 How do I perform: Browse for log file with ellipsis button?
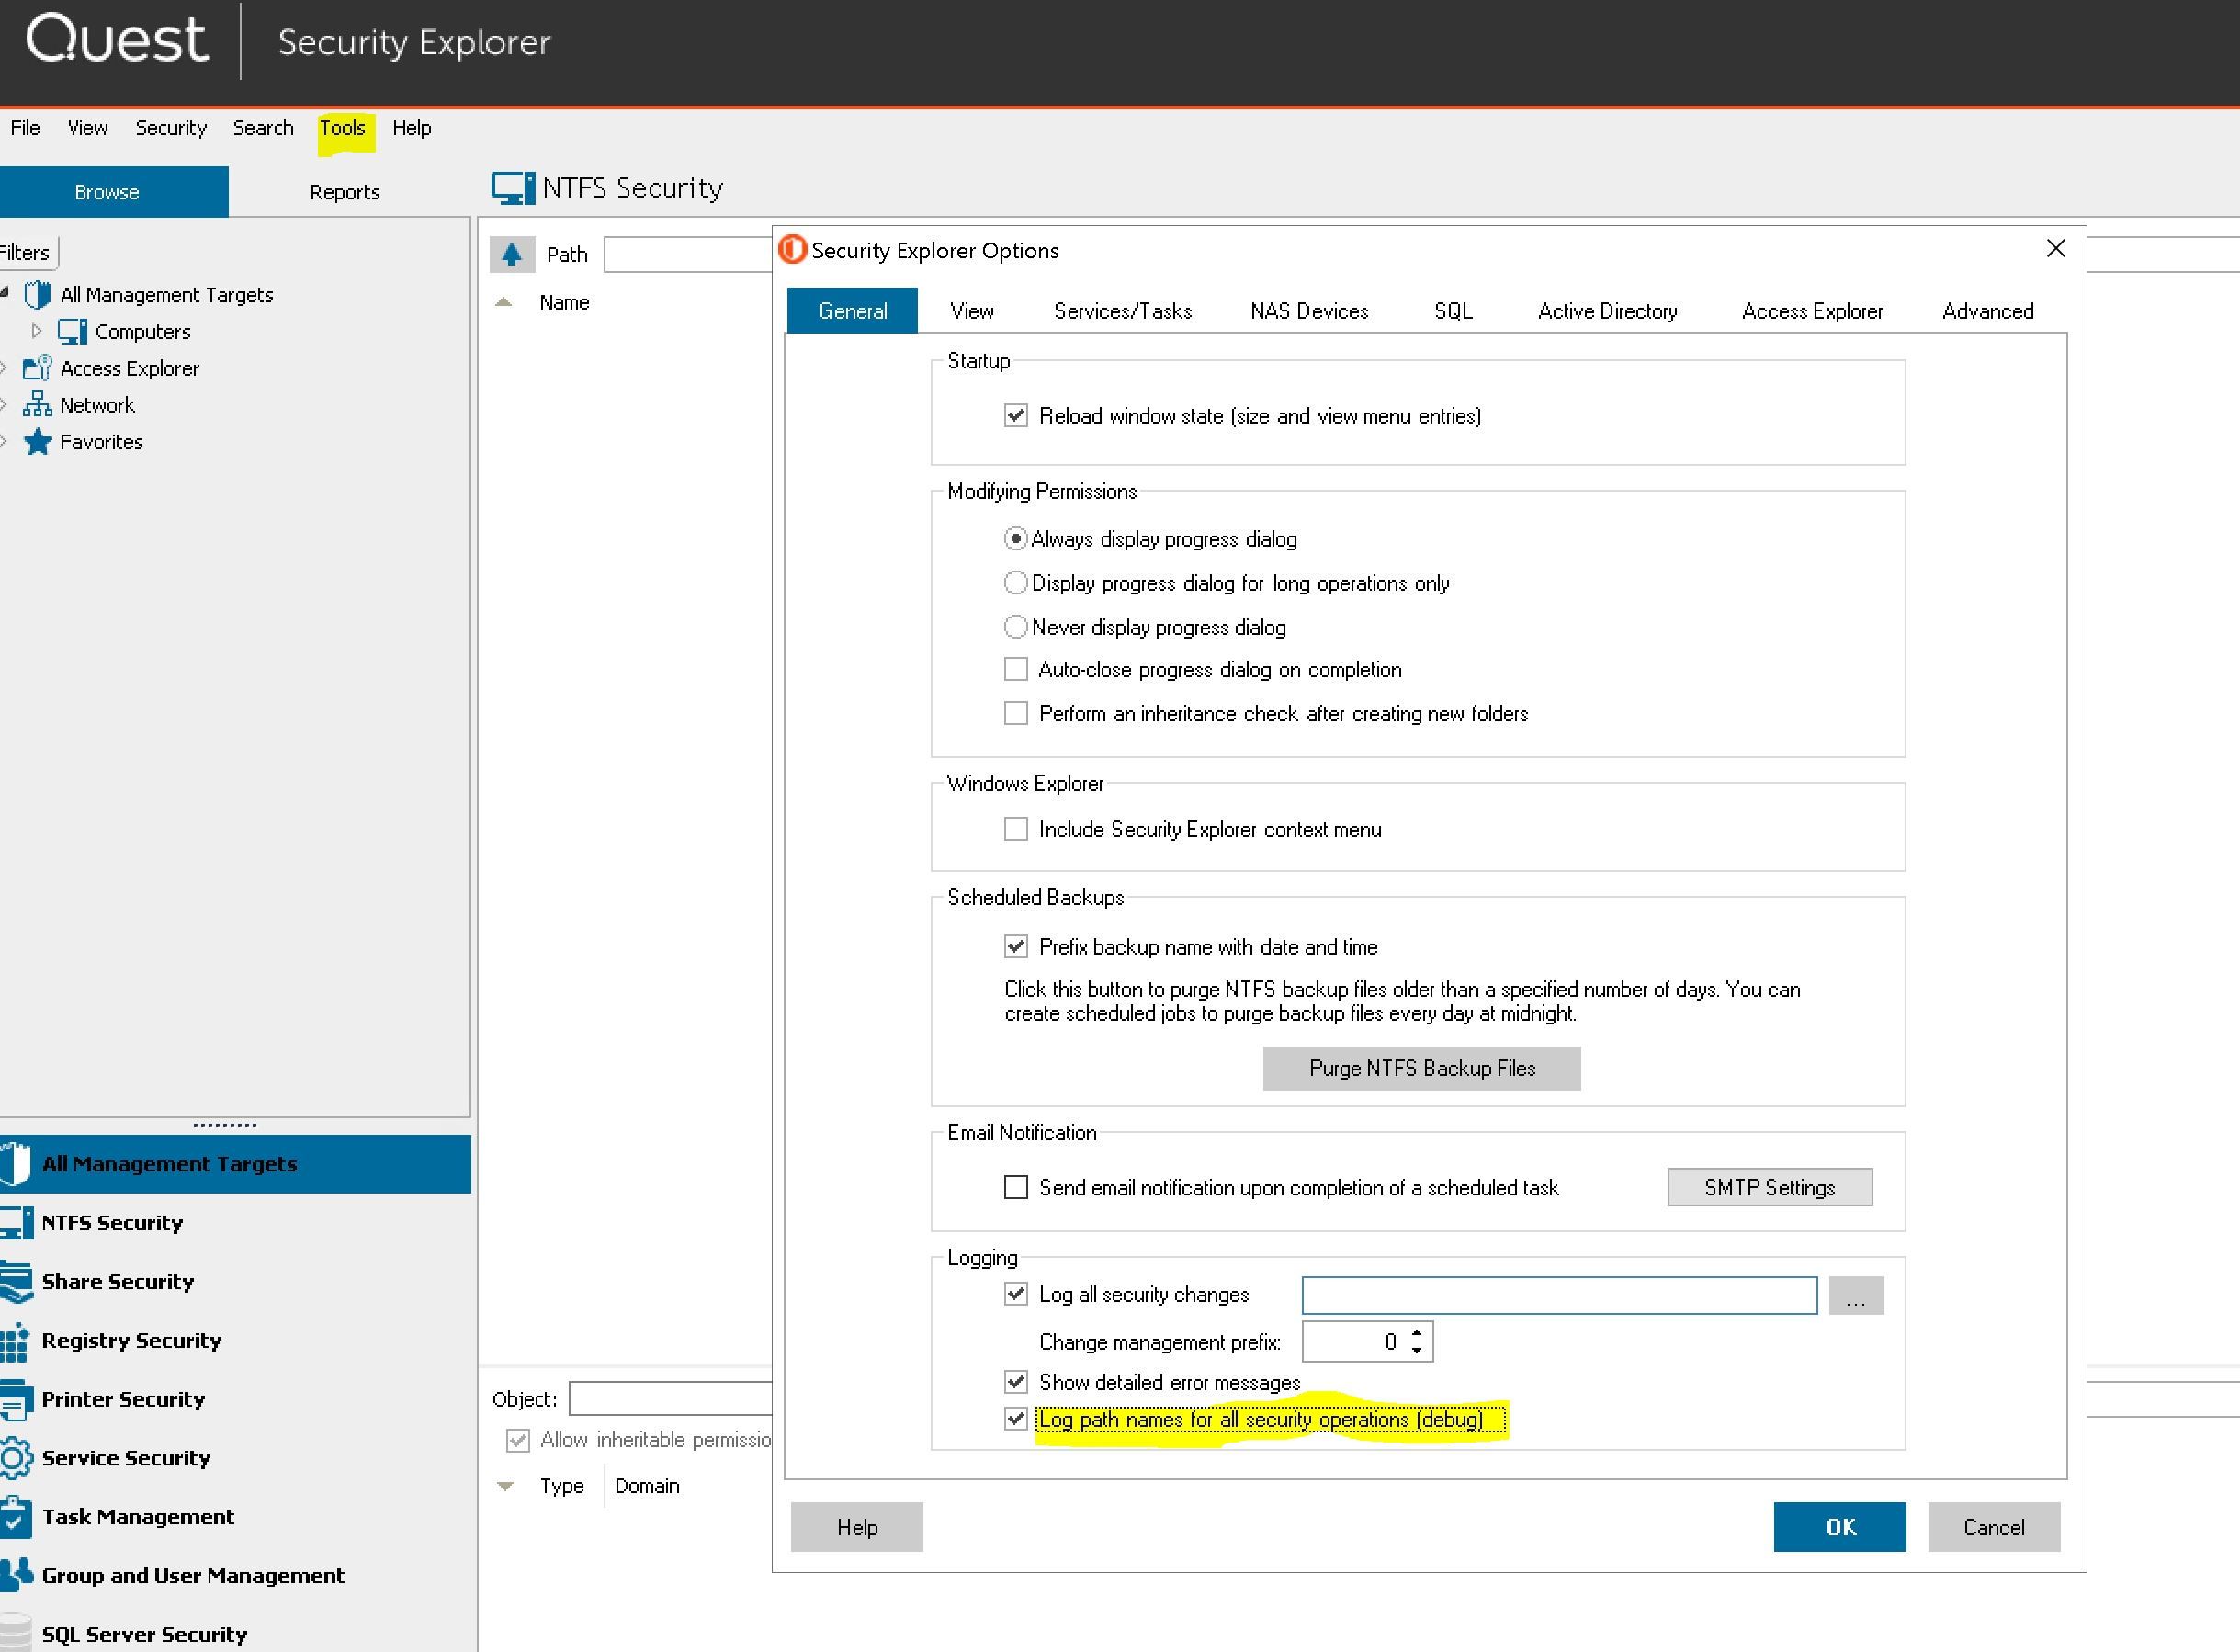point(1856,1295)
